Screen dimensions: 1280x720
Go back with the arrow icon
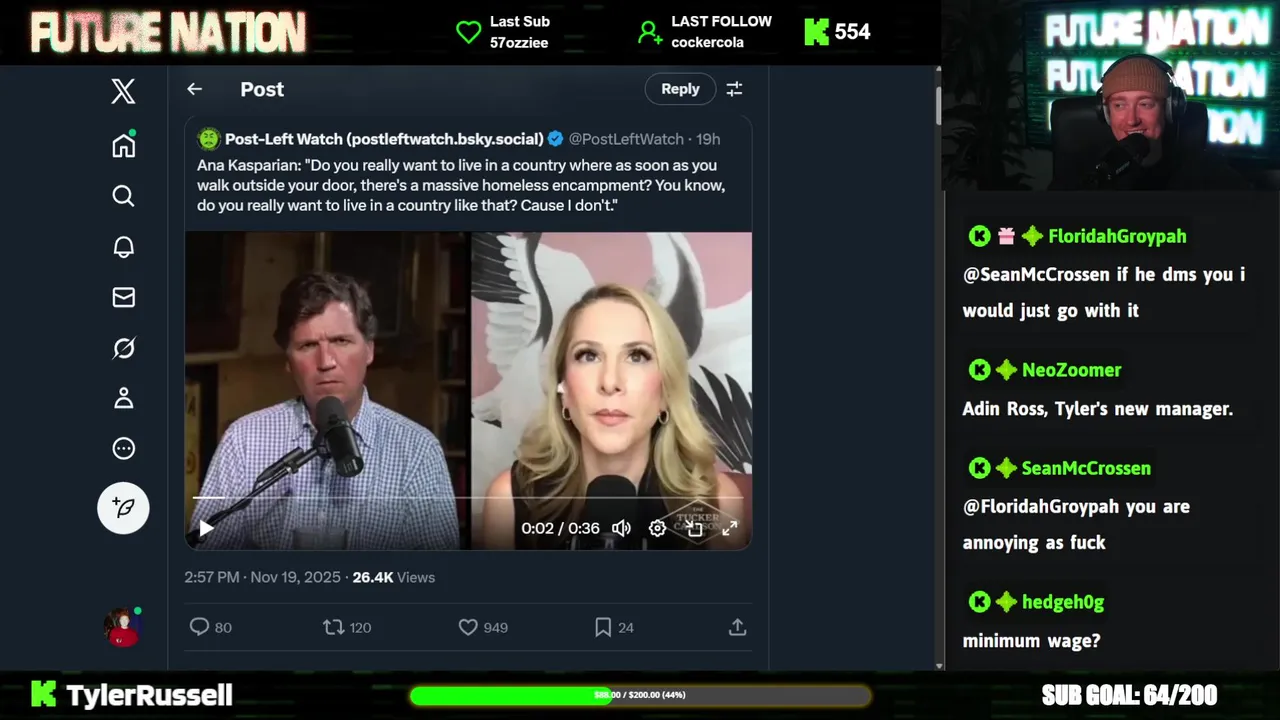pyautogui.click(x=194, y=89)
